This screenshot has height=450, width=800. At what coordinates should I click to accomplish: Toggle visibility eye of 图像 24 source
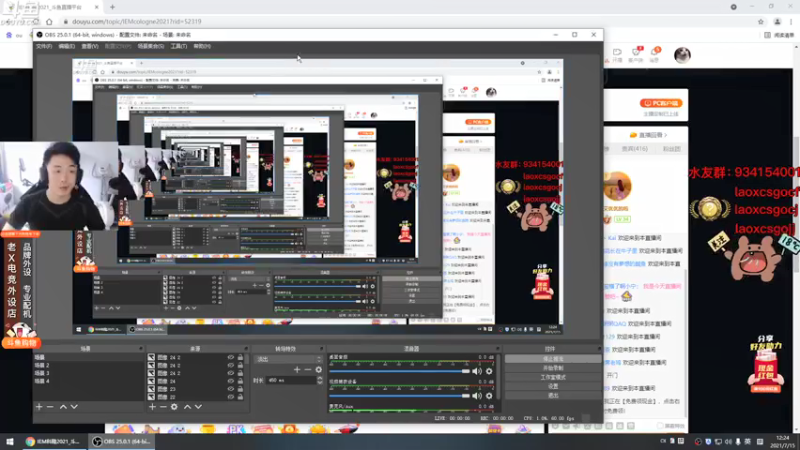tap(231, 381)
